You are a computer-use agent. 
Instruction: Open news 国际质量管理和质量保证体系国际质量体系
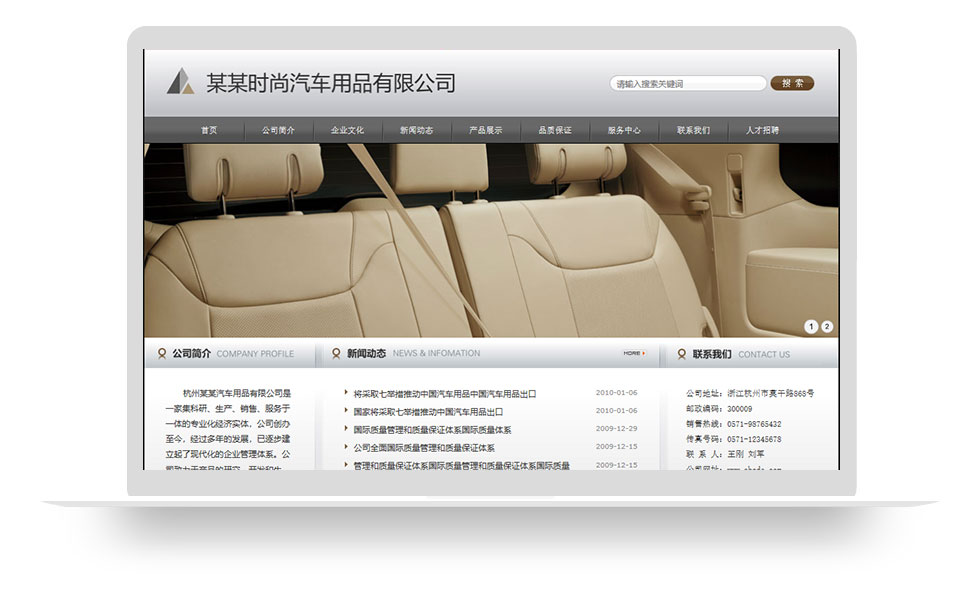click(x=432, y=430)
